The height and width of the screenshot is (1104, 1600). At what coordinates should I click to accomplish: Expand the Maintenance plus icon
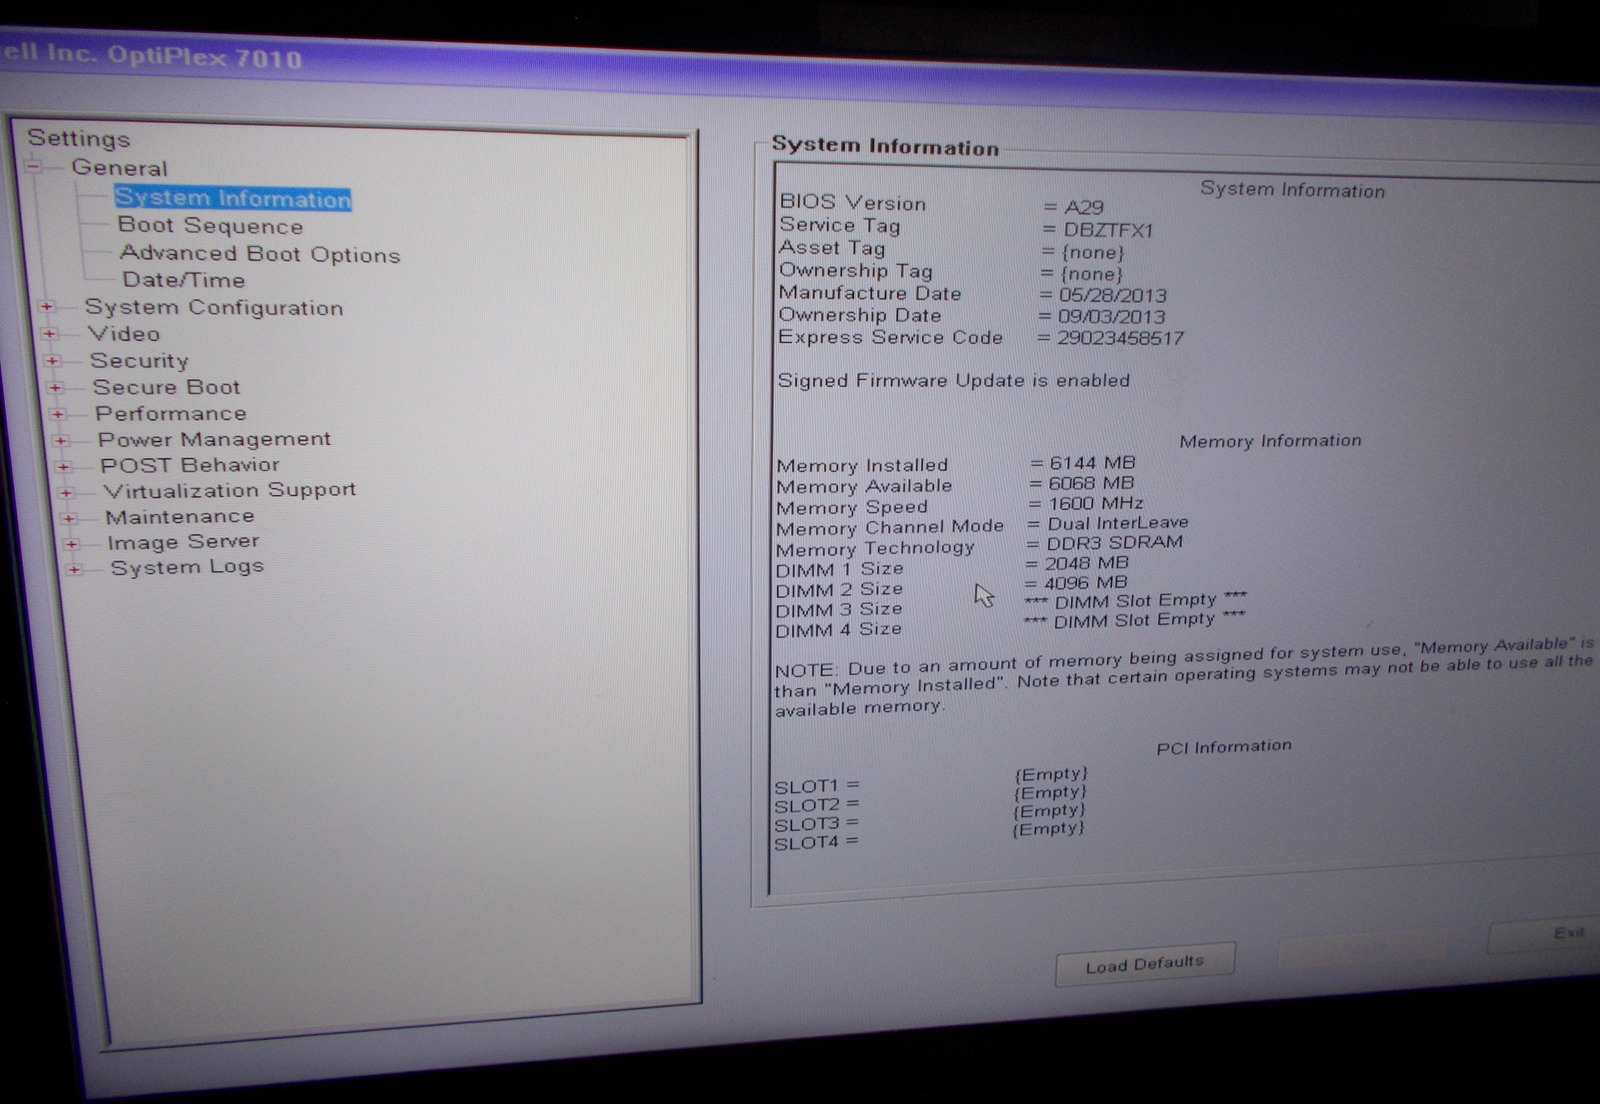[x=69, y=518]
